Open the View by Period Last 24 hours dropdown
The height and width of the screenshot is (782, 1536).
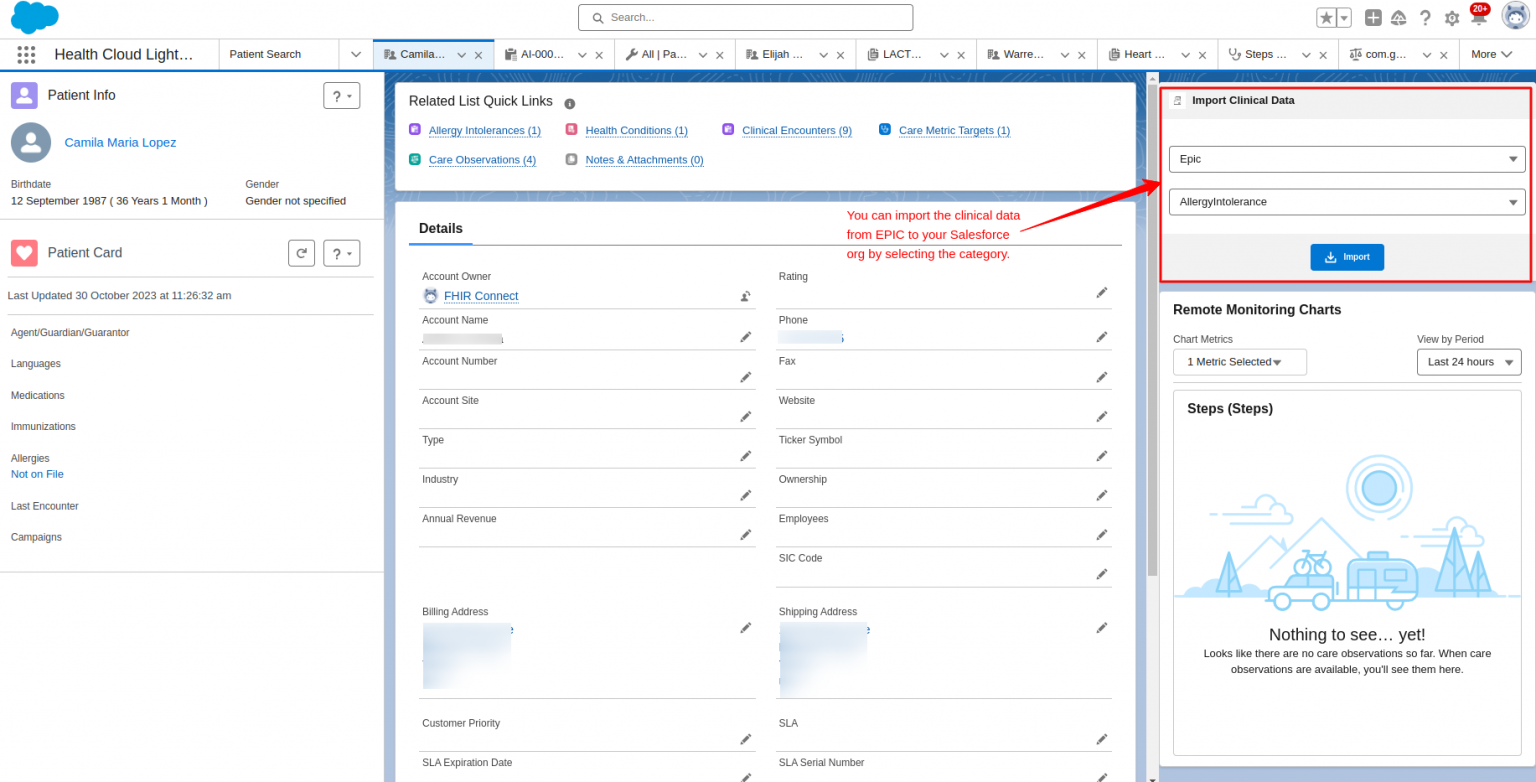pyautogui.click(x=1469, y=362)
